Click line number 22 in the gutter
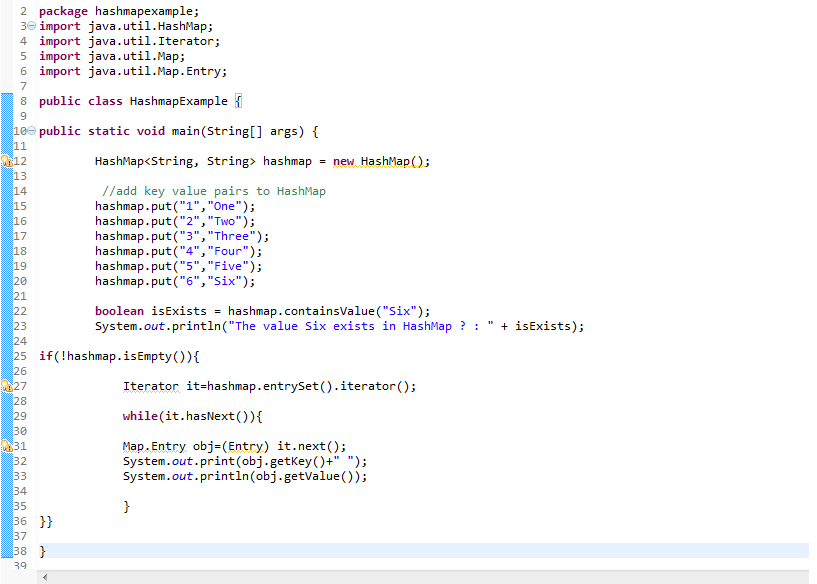817x584 pixels. (22, 310)
